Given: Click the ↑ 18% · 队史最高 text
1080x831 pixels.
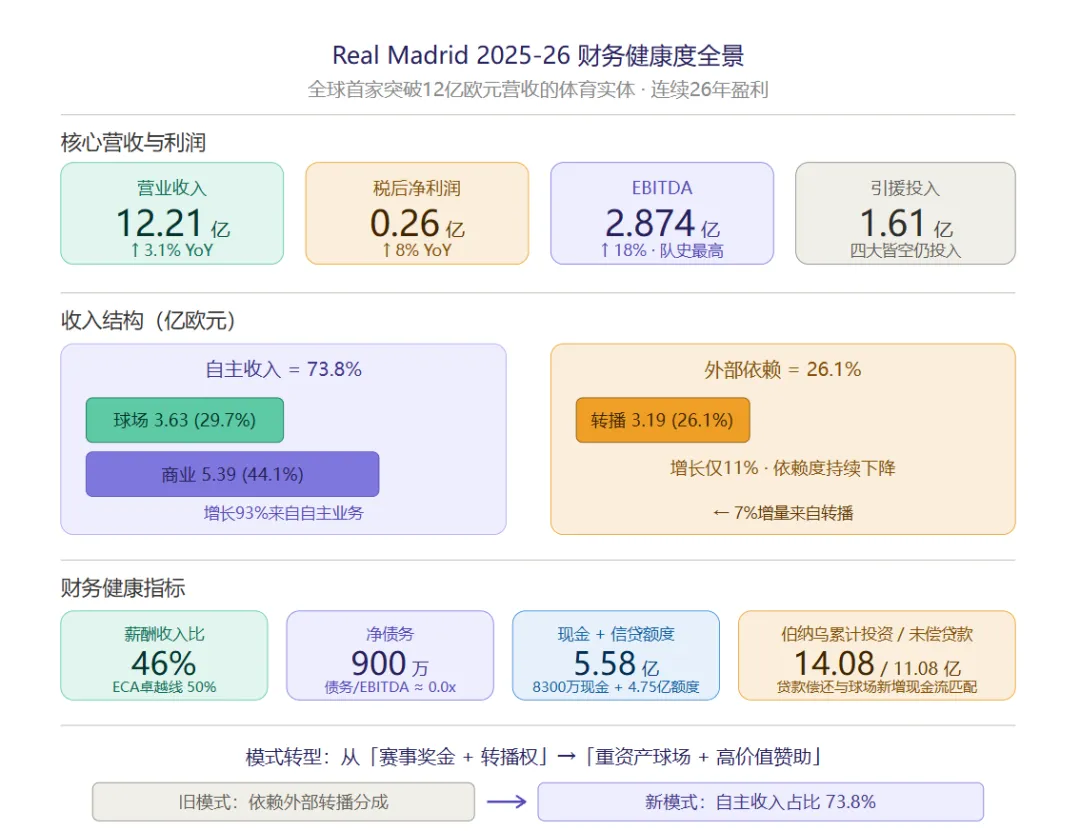Looking at the screenshot, I should coord(662,250).
